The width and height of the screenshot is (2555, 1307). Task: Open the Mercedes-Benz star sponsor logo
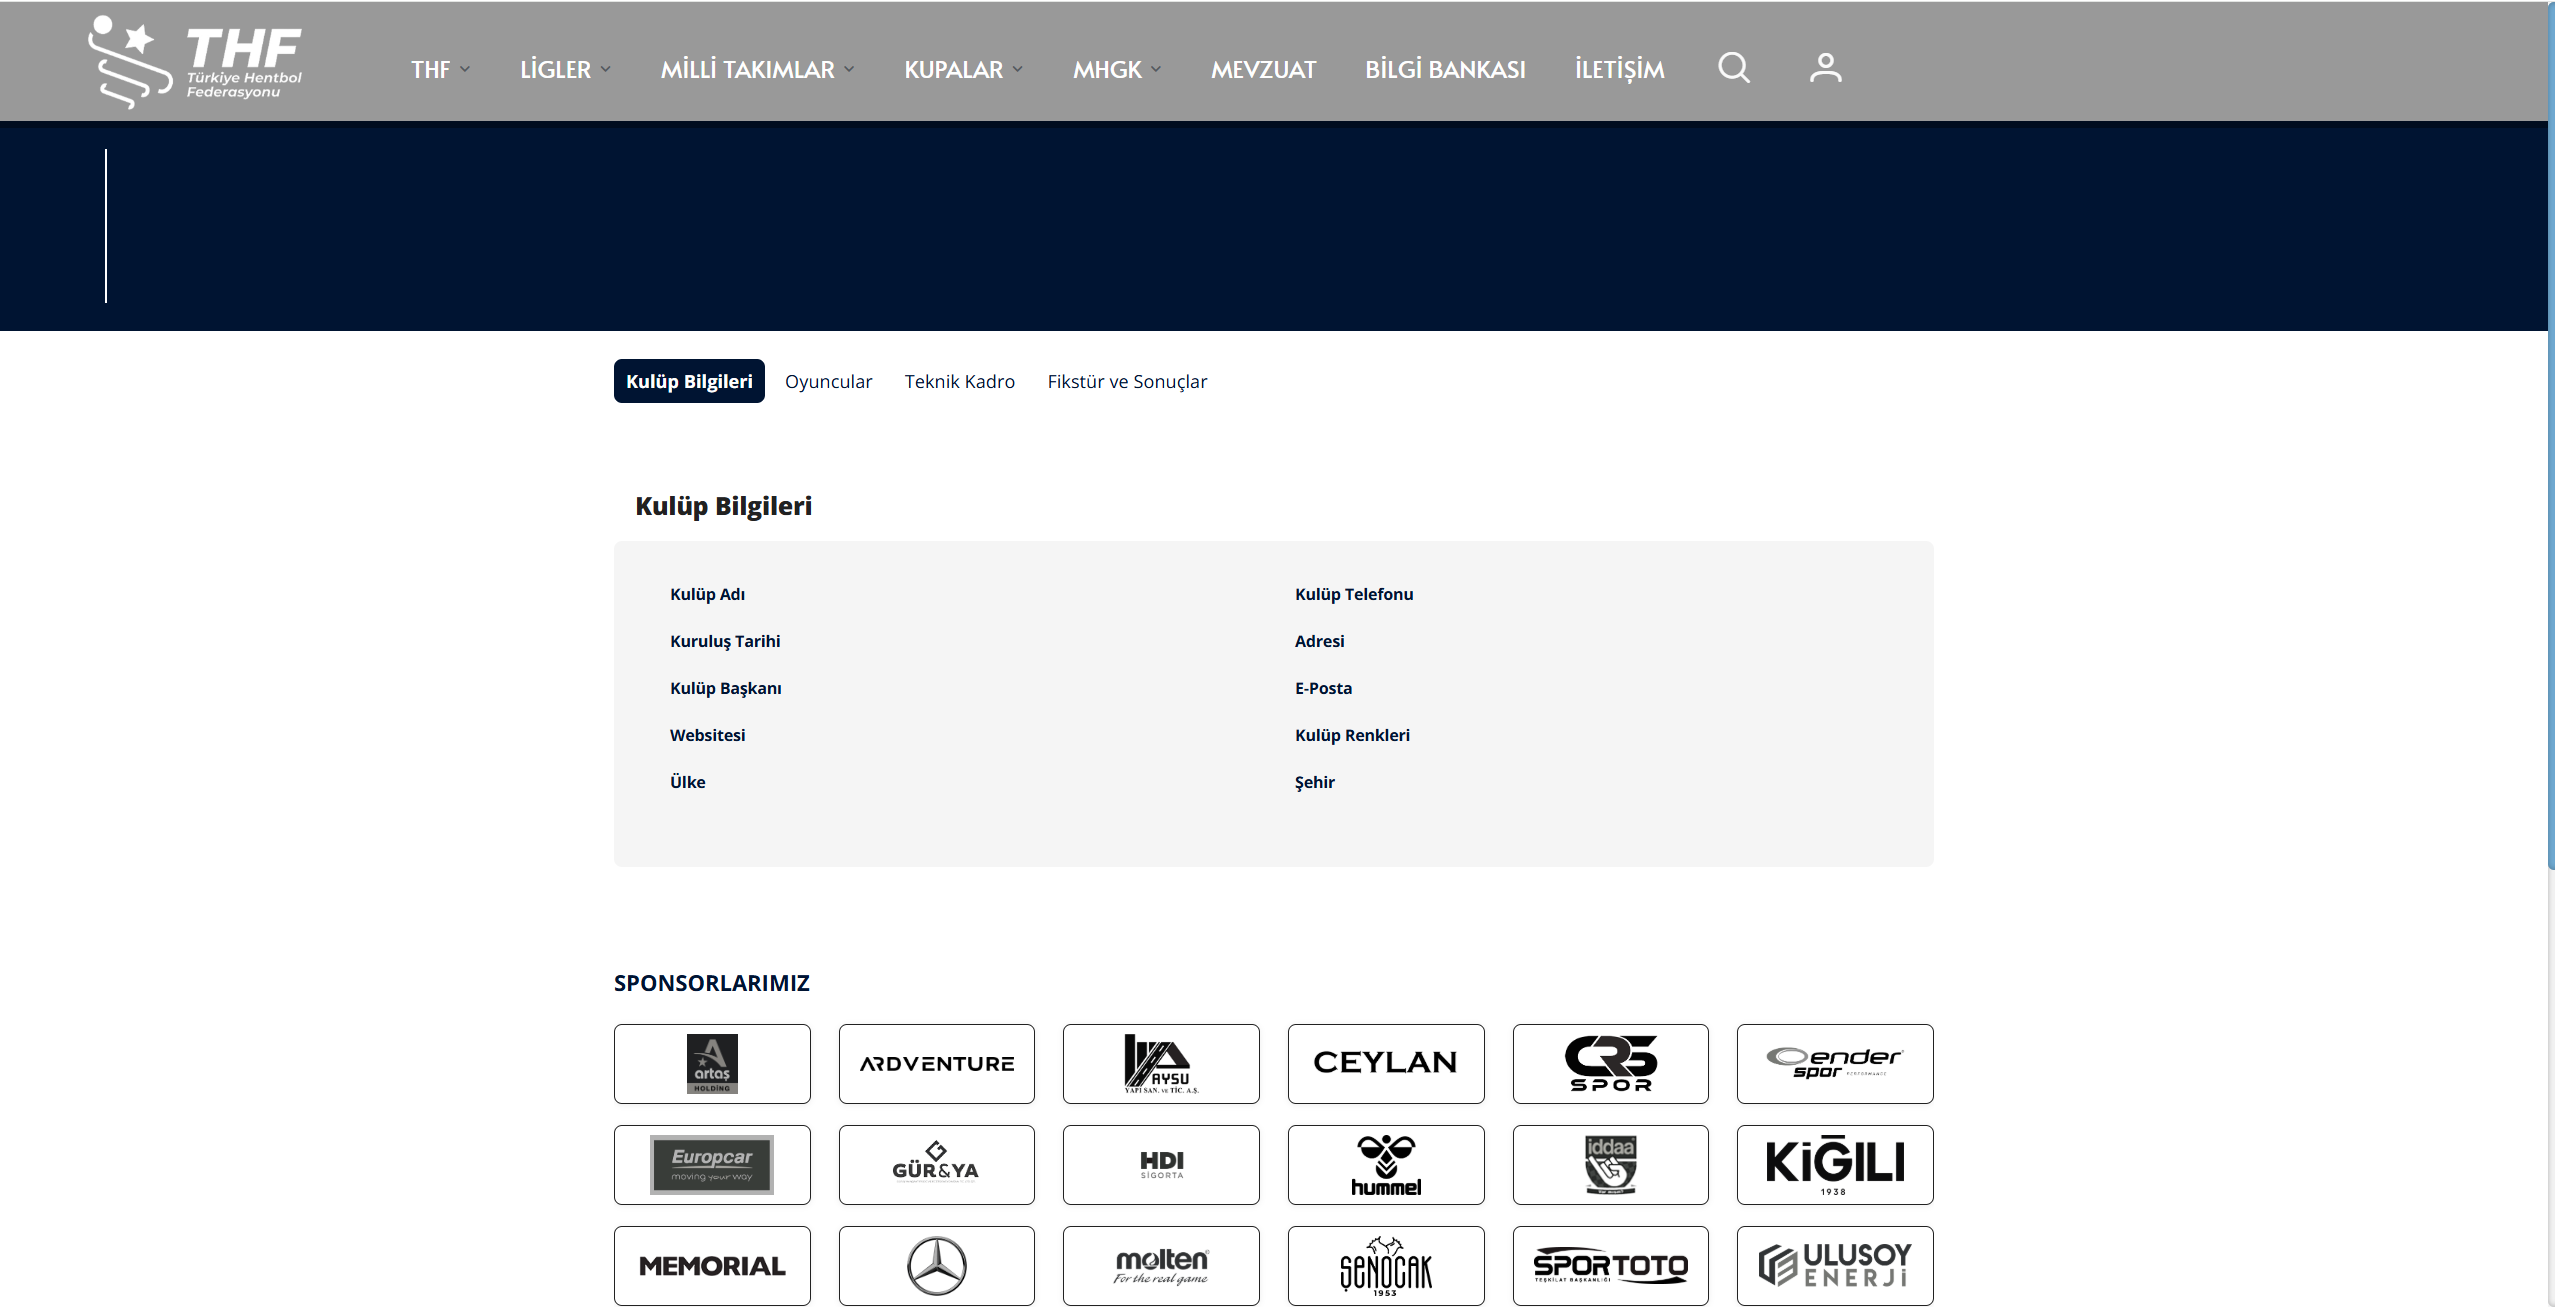pyautogui.click(x=937, y=1265)
